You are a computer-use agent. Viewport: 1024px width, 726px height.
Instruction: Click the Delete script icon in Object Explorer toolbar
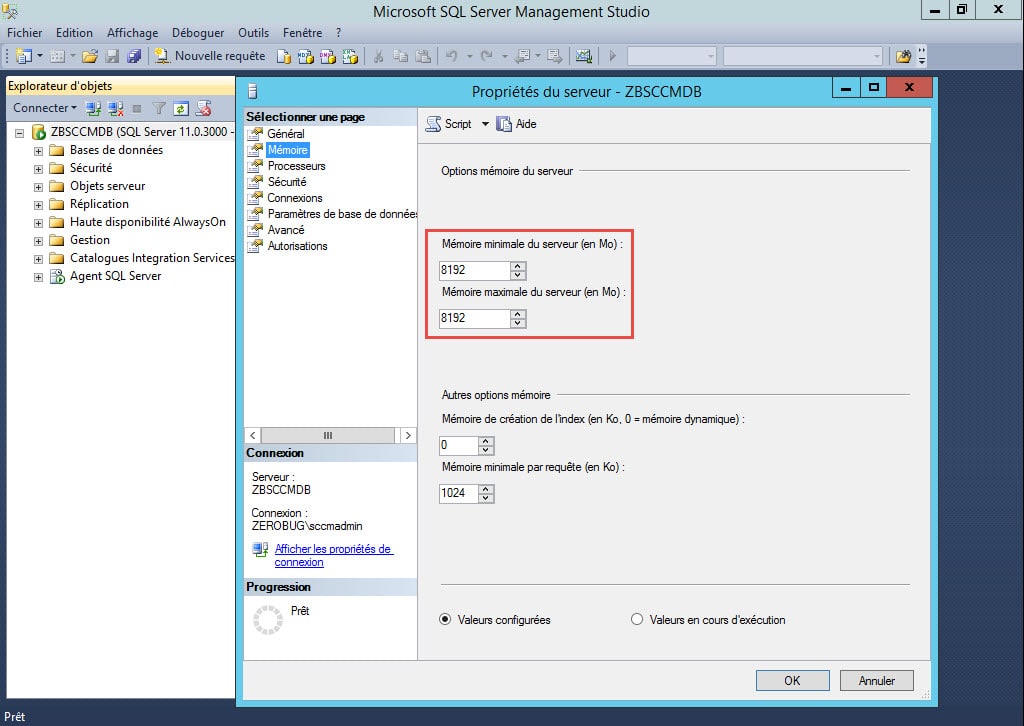204,108
